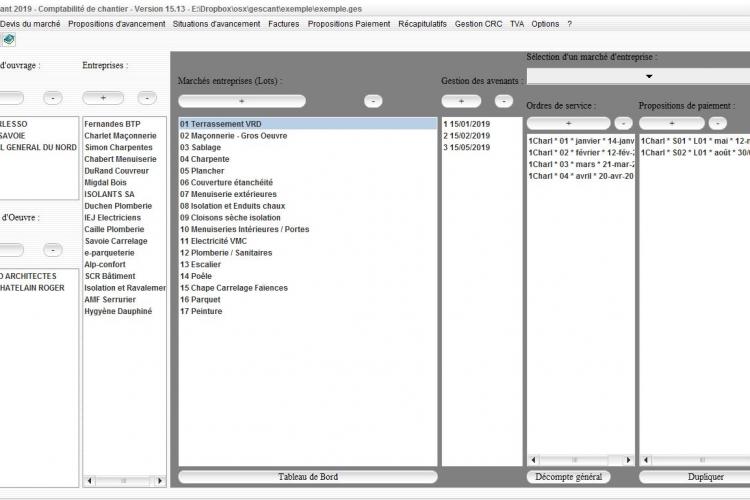Select entreprise Savoie Carrelage
The width and height of the screenshot is (750, 500).
[124, 241]
